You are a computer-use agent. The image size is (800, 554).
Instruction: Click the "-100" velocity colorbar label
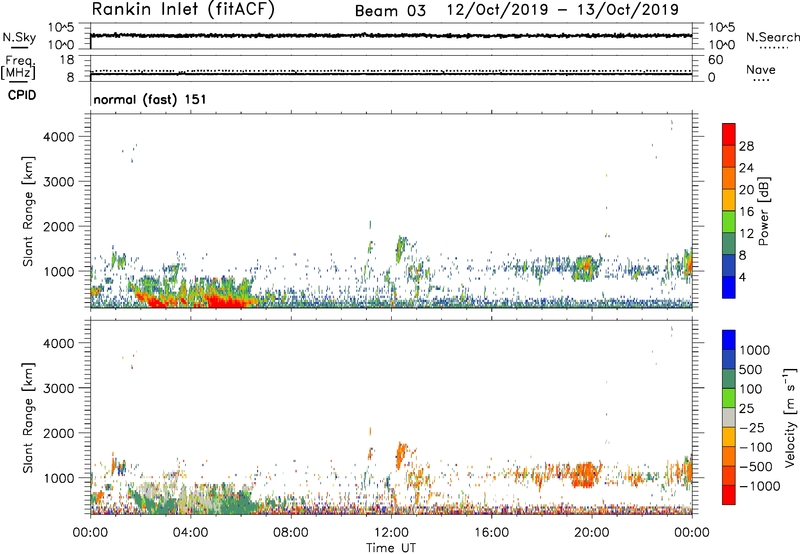[x=756, y=447]
